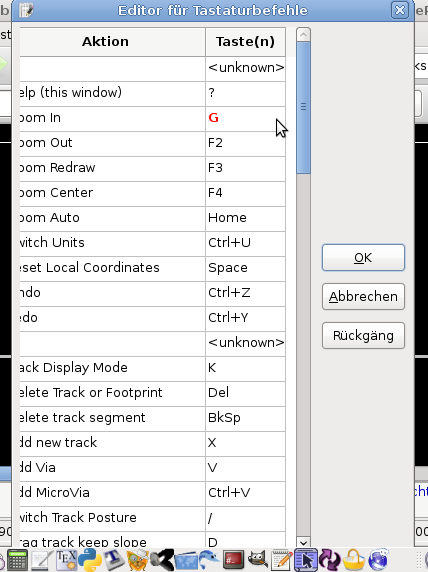This screenshot has width=428, height=572.
Task: Open the notepad with pencil icon
Action: click(282, 560)
